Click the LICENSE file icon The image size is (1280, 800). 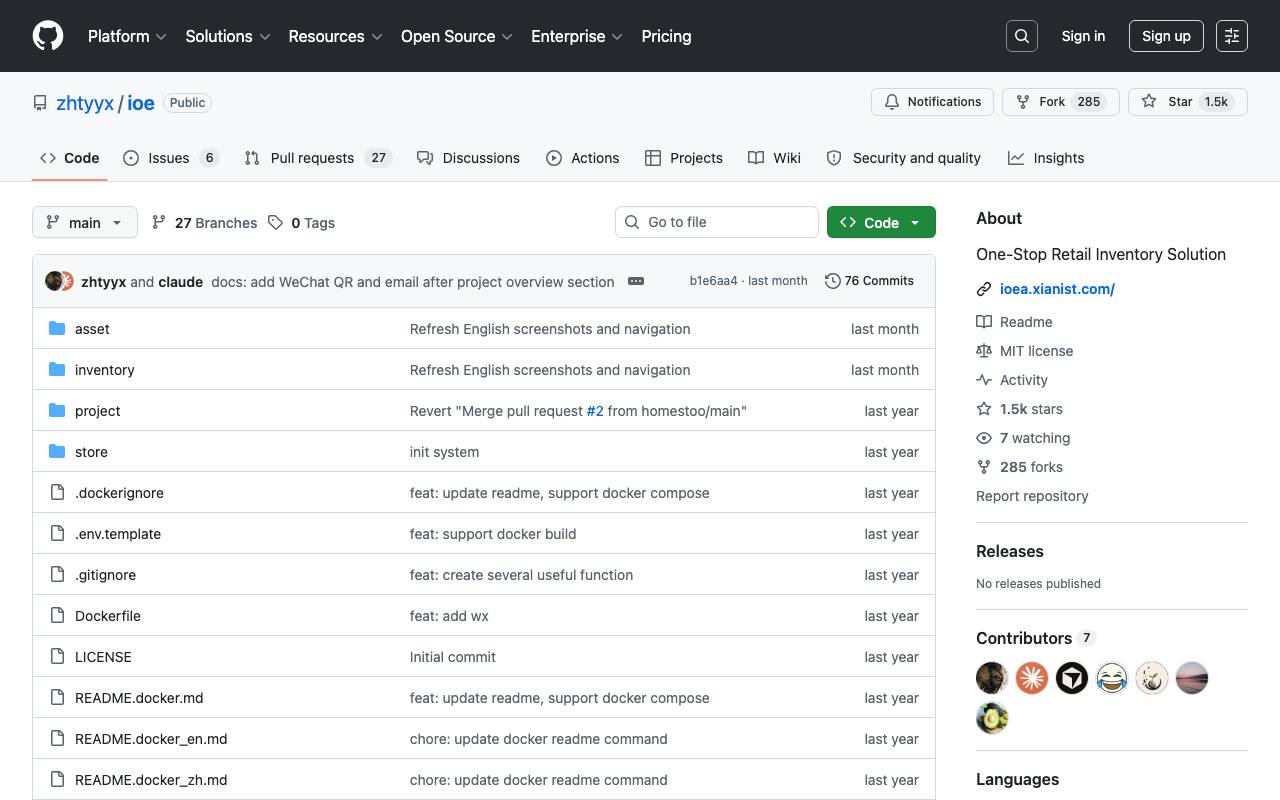[x=57, y=657]
